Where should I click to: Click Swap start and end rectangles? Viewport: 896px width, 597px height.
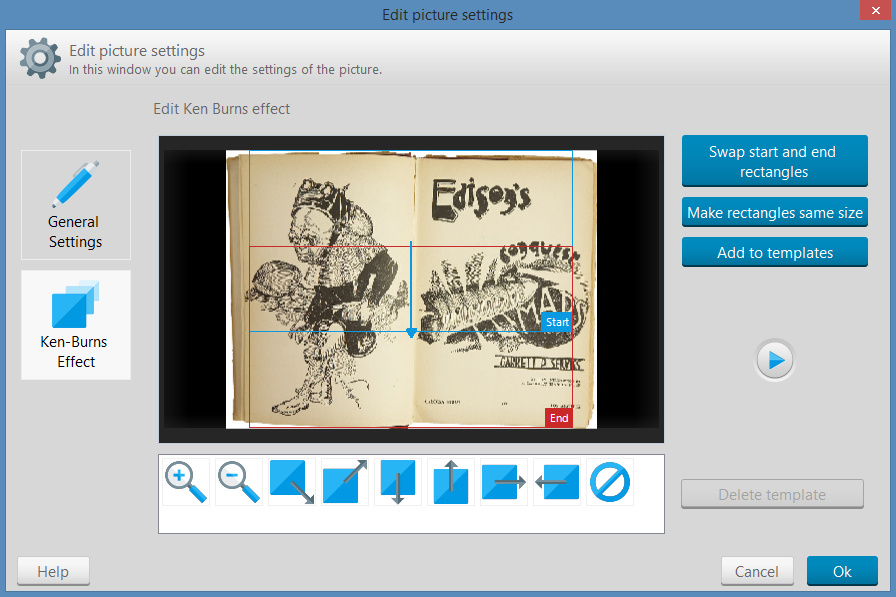tap(774, 162)
